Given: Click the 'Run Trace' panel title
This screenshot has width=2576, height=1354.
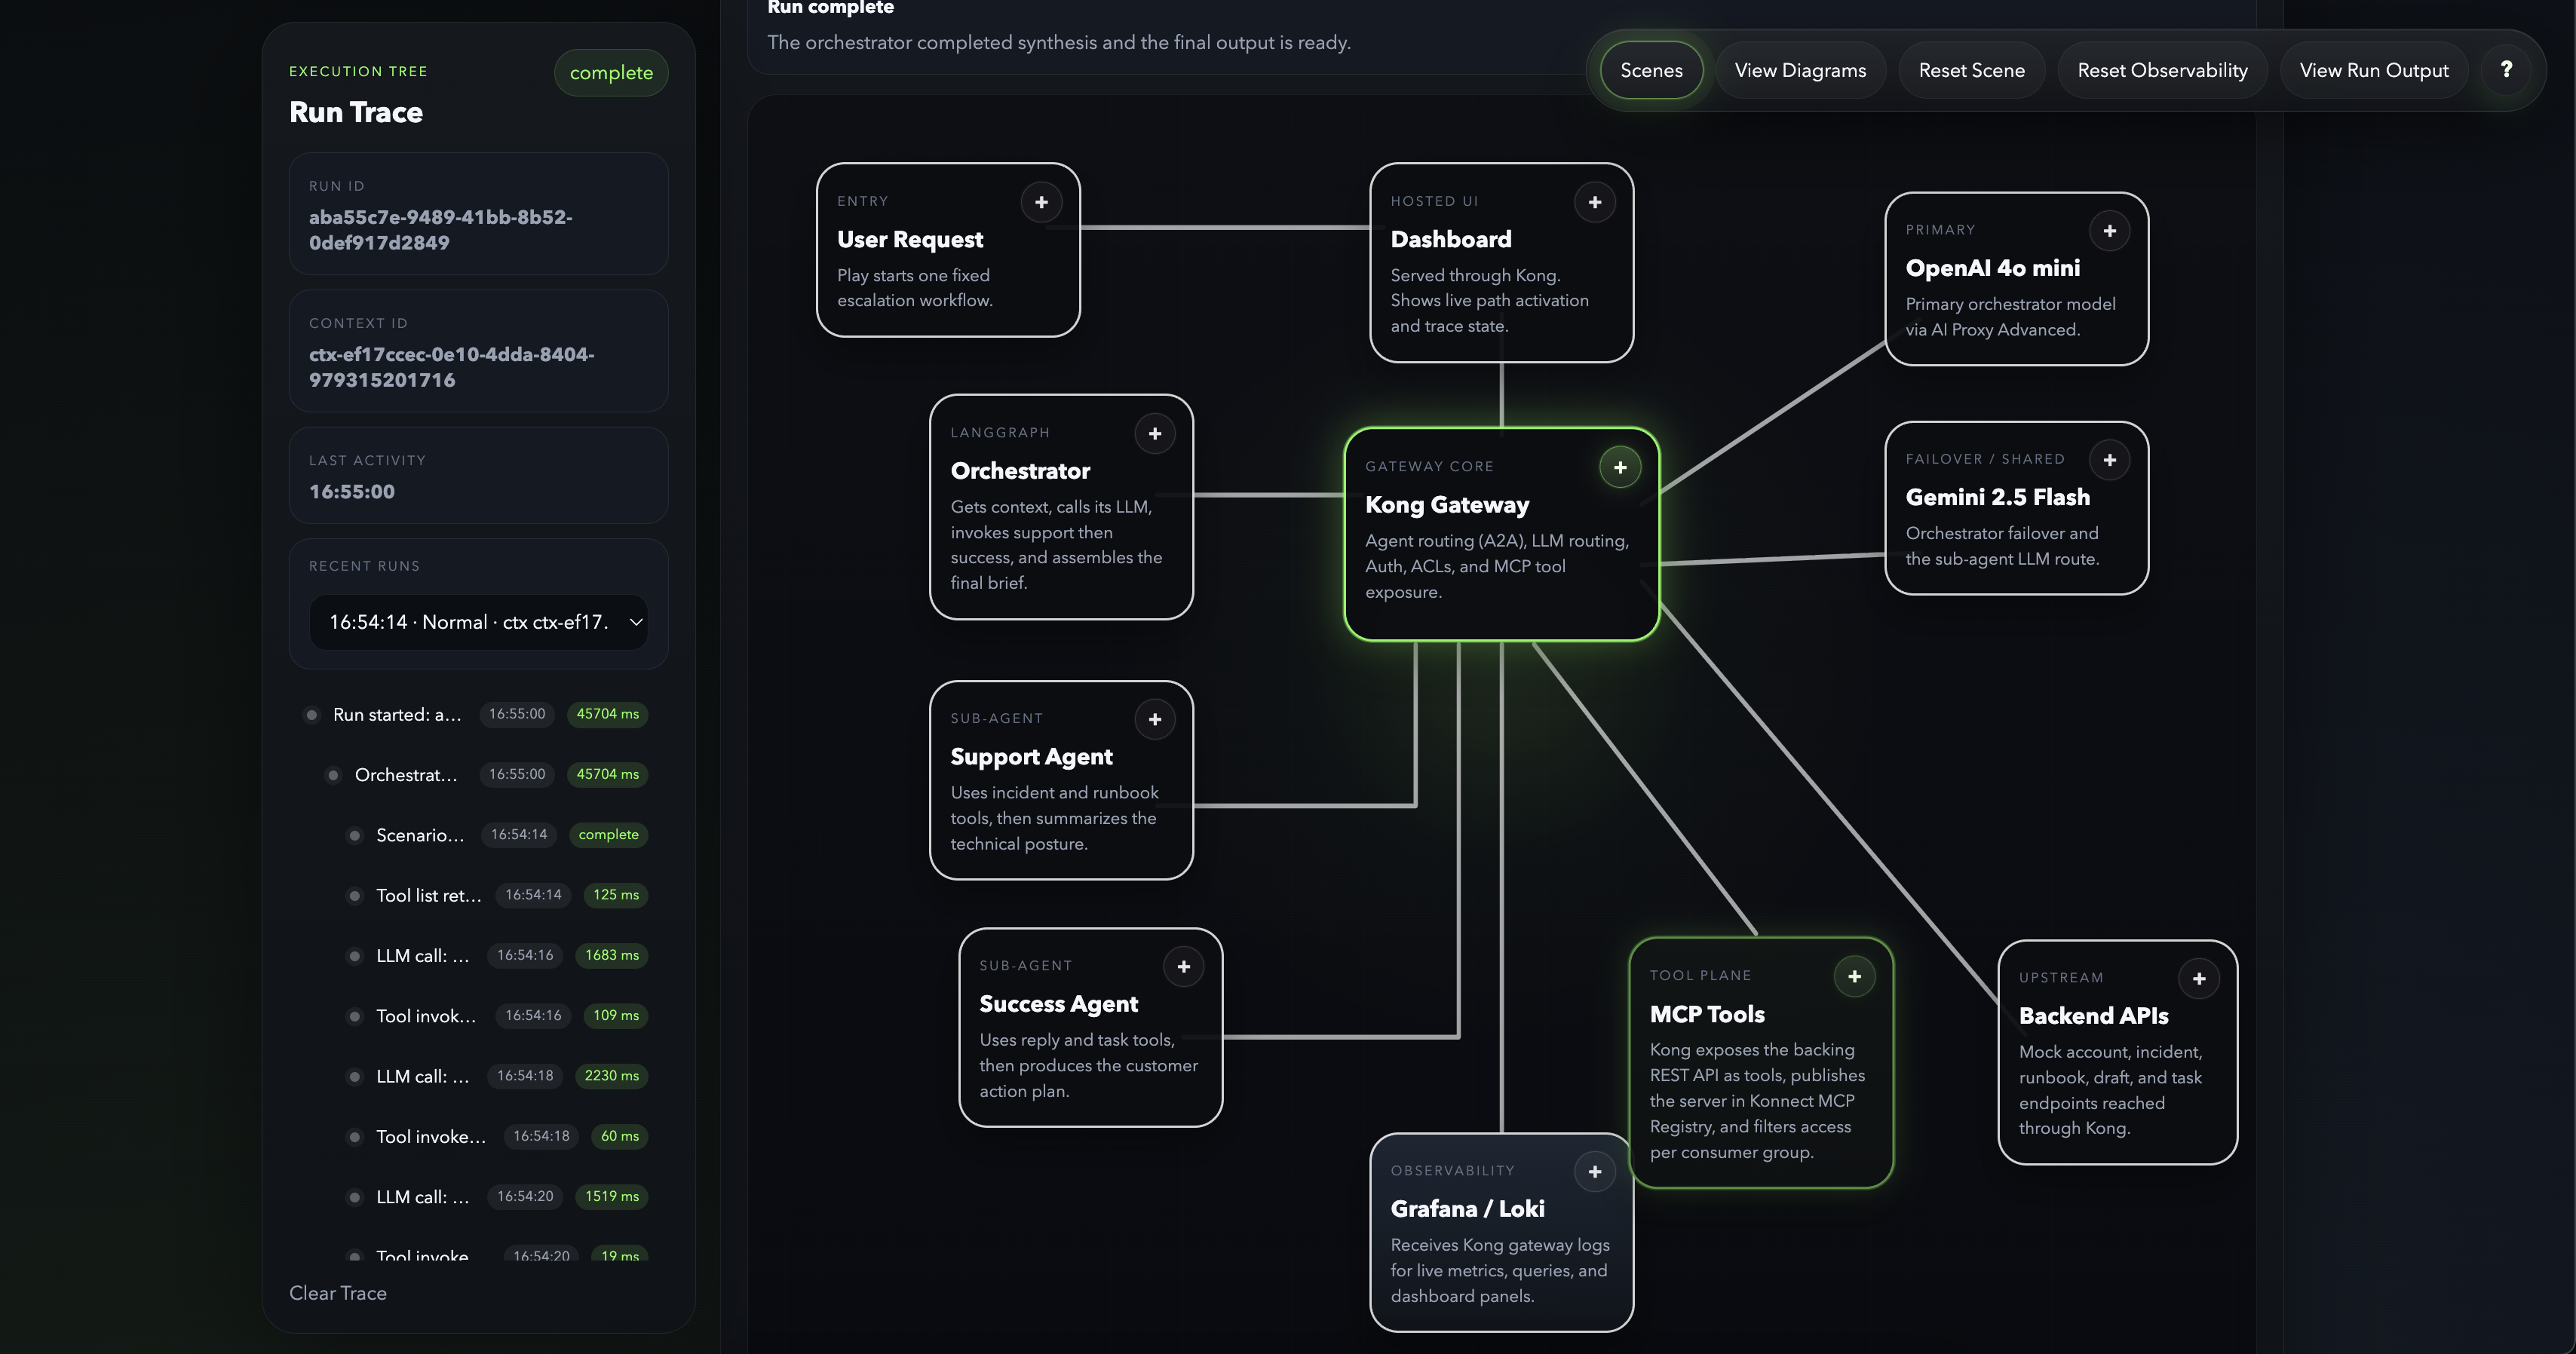Looking at the screenshot, I should [356, 112].
